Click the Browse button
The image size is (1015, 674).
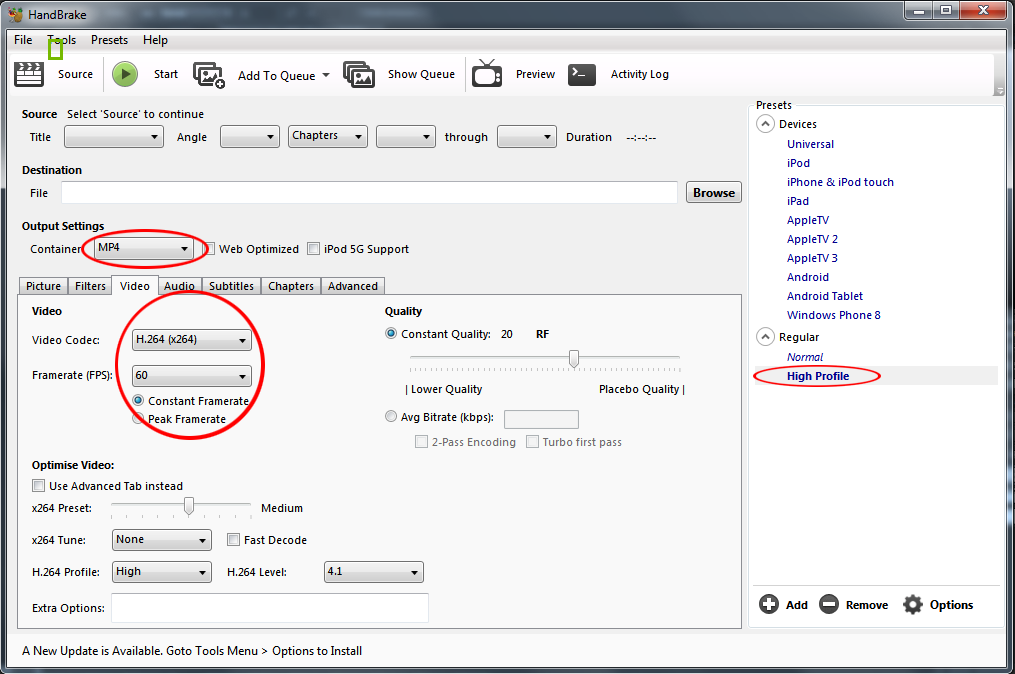(x=713, y=193)
